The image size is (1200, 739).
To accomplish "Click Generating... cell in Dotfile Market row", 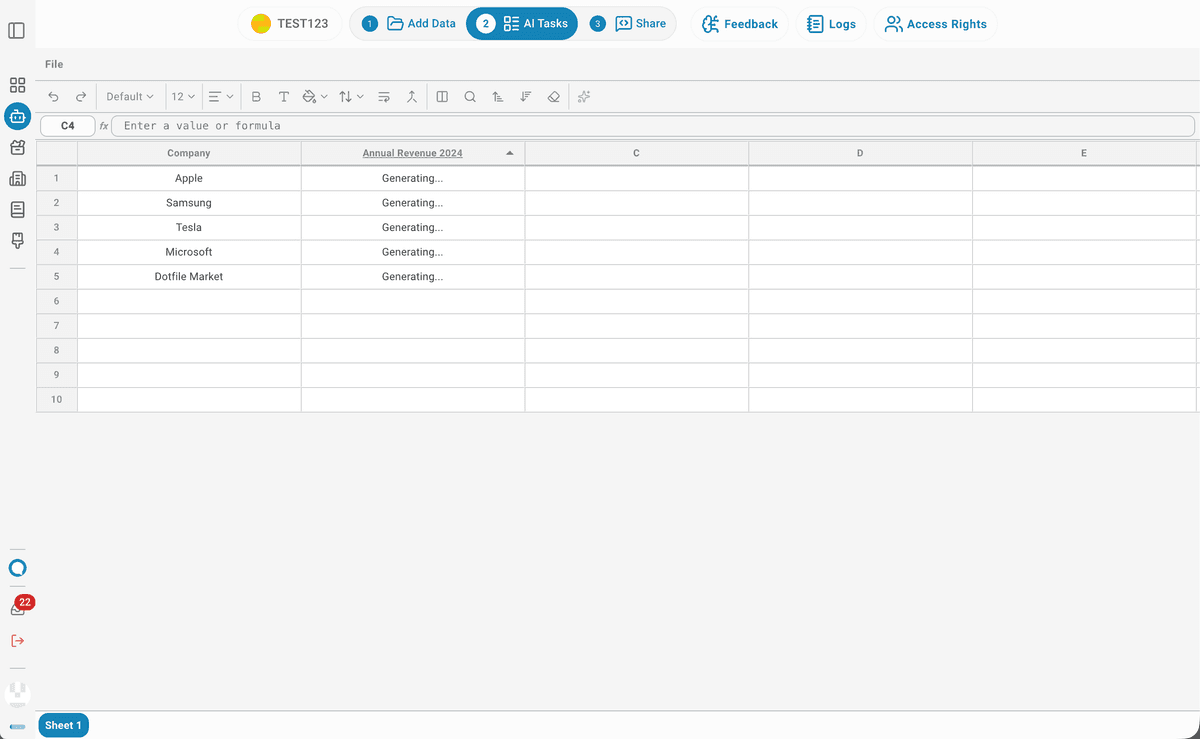I will coord(413,277).
